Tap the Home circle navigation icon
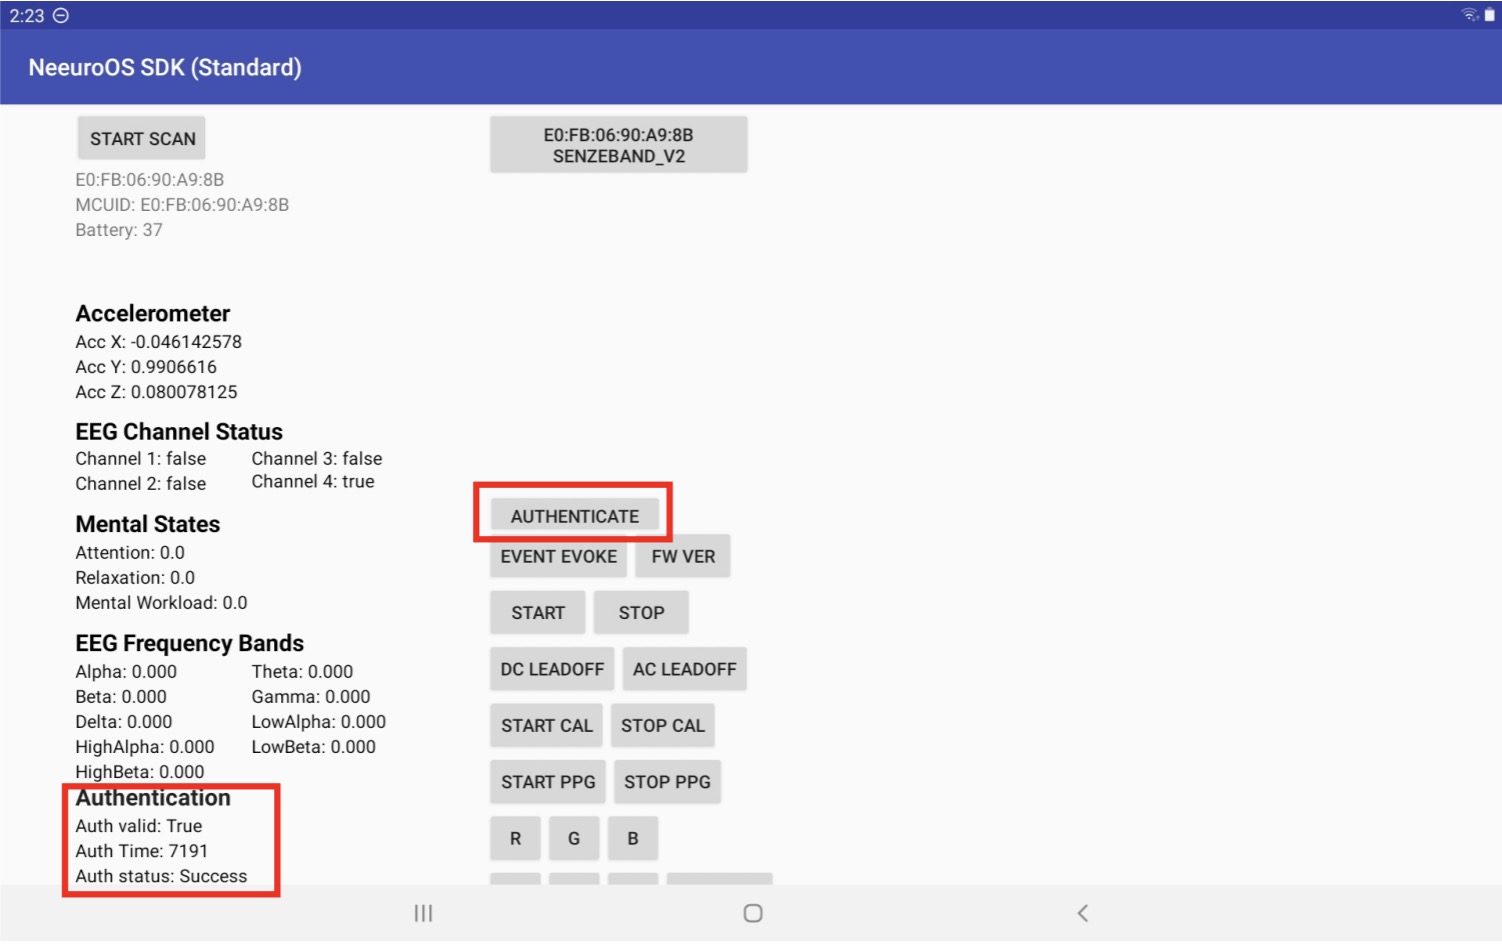The width and height of the screenshot is (1502, 944). click(752, 913)
